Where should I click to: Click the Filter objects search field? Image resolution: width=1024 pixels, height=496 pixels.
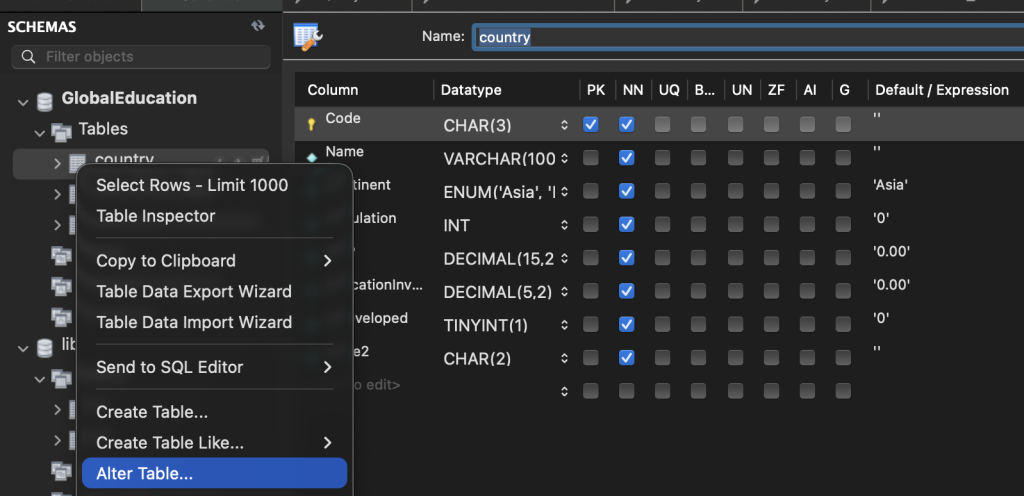point(150,57)
